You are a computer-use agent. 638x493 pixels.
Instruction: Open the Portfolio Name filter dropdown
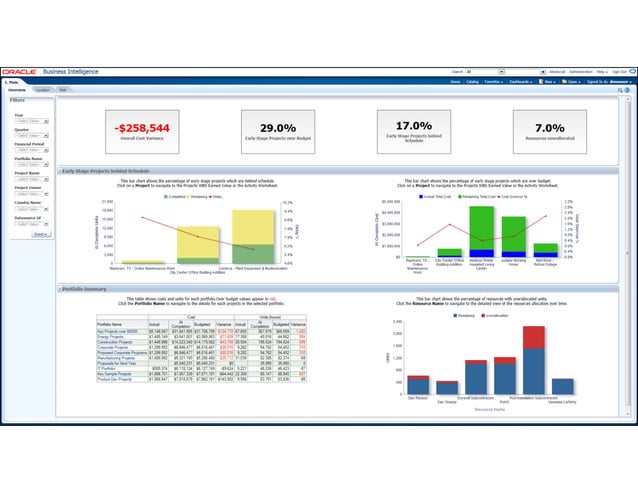click(x=32, y=164)
